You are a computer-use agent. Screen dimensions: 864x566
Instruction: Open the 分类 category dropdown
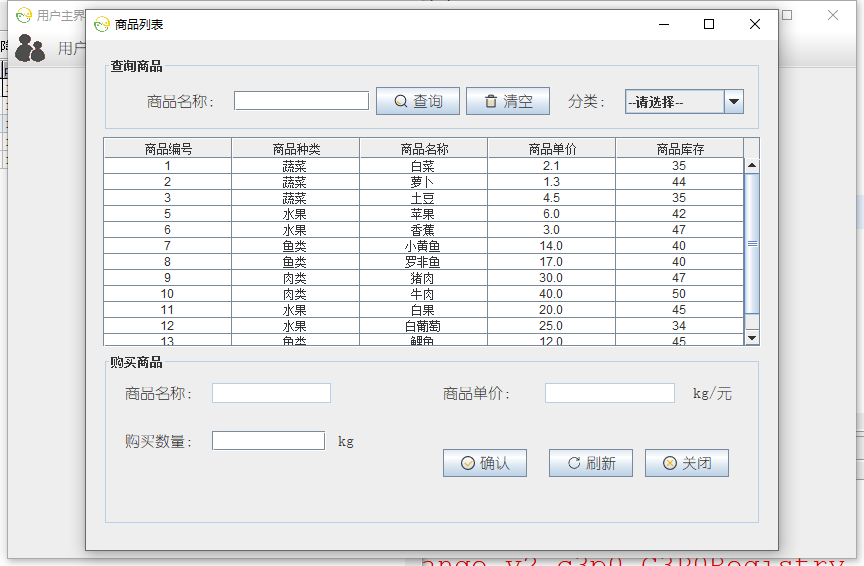[x=684, y=102]
